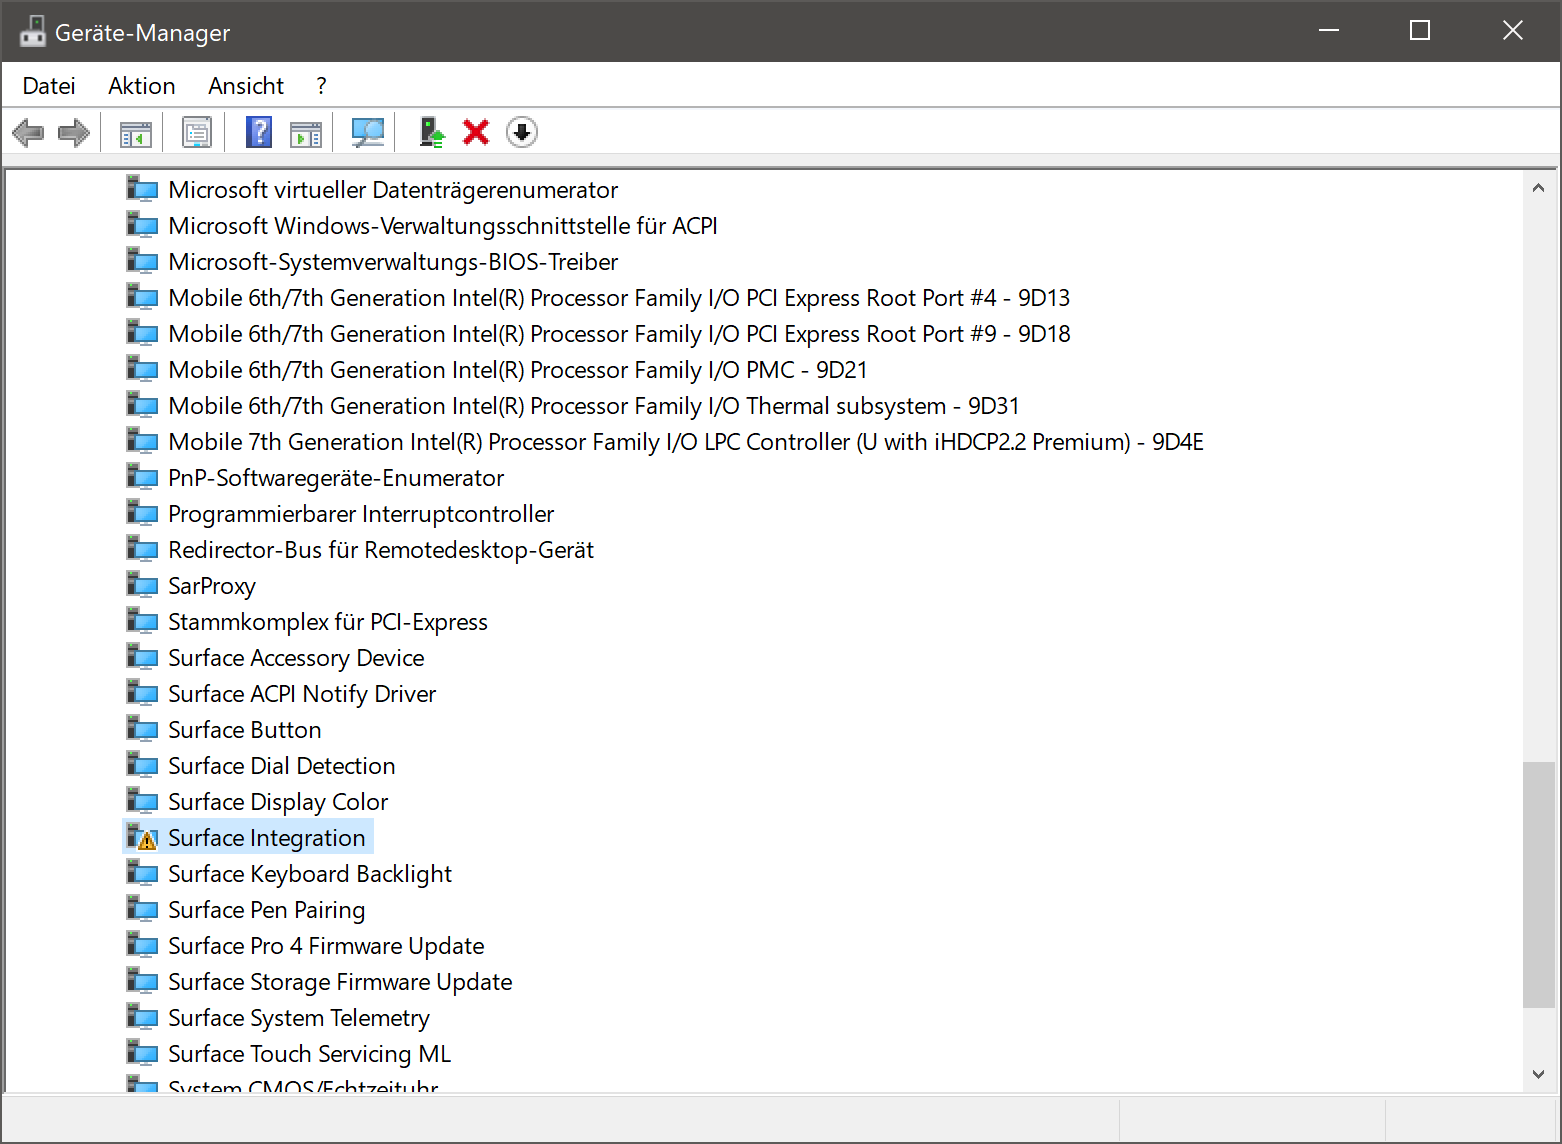Click the device icon beside Surface Display Color

[x=143, y=802]
